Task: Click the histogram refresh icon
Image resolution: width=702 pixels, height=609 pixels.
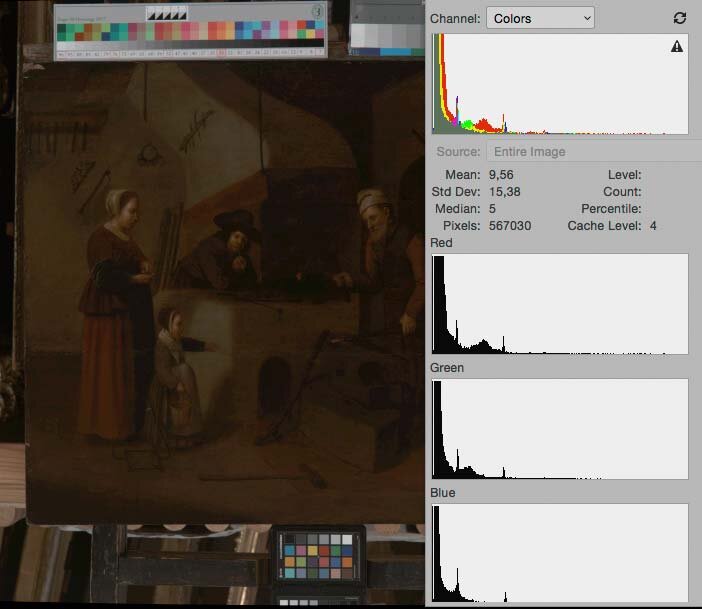Action: tap(679, 18)
